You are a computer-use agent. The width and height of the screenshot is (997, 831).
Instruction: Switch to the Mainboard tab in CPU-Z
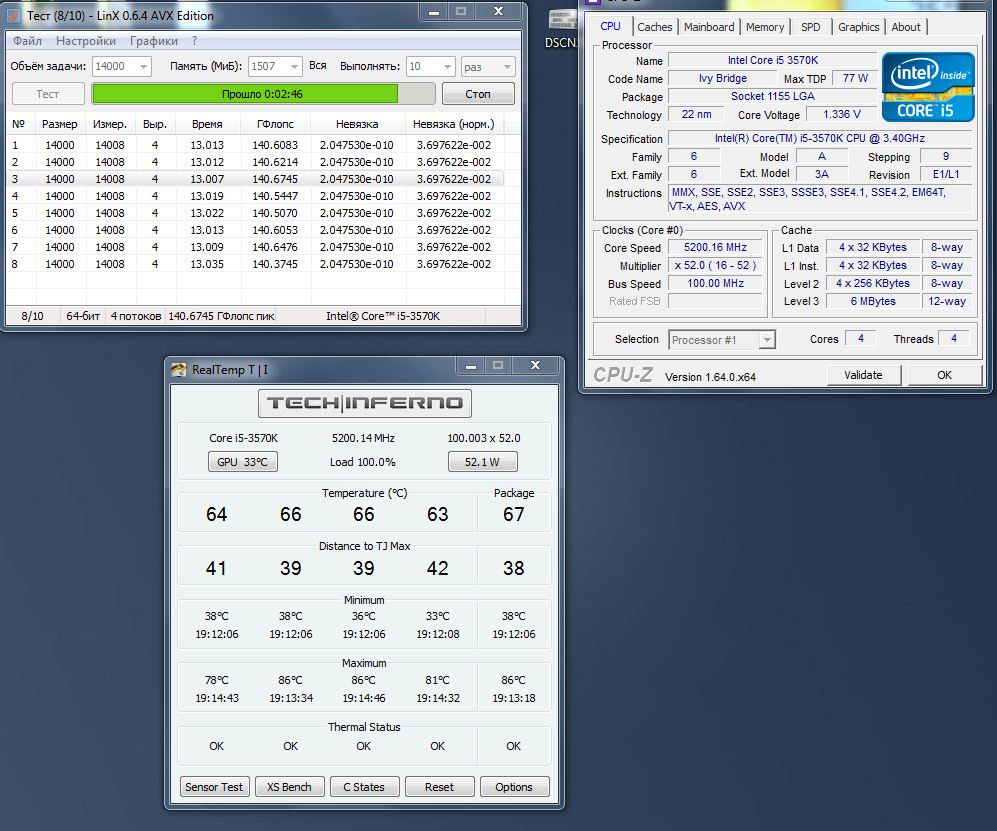coord(709,27)
